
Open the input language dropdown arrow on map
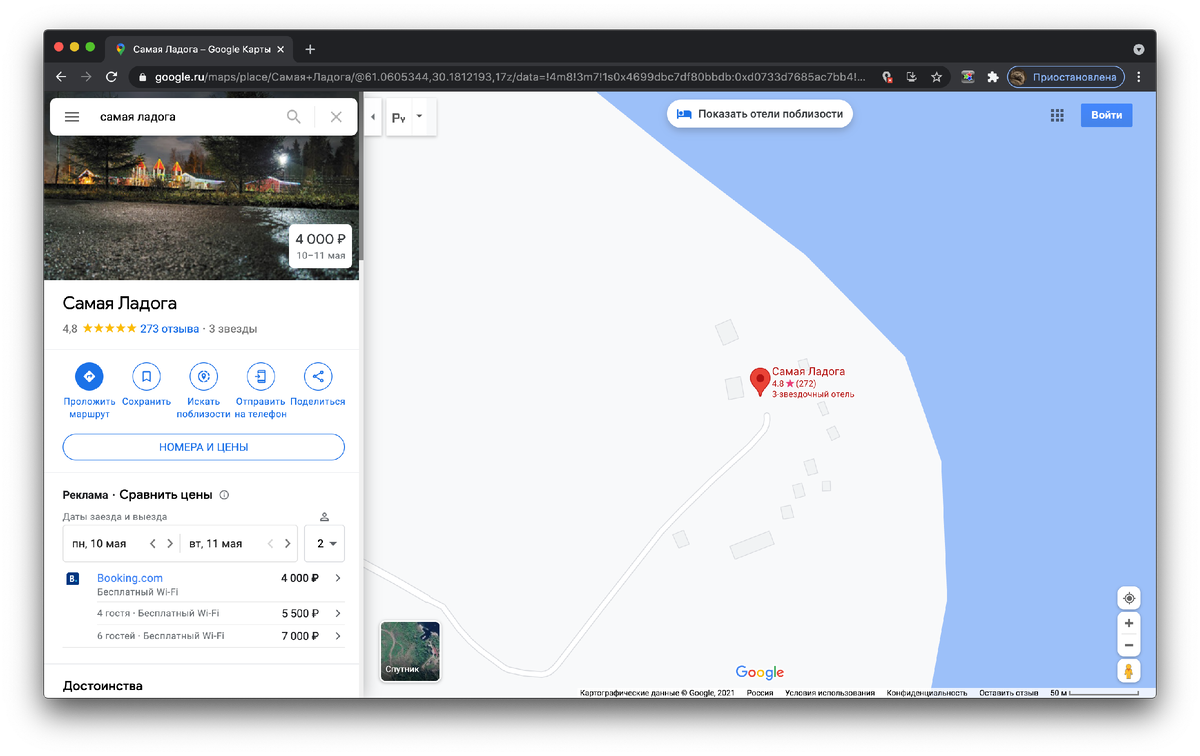point(420,116)
